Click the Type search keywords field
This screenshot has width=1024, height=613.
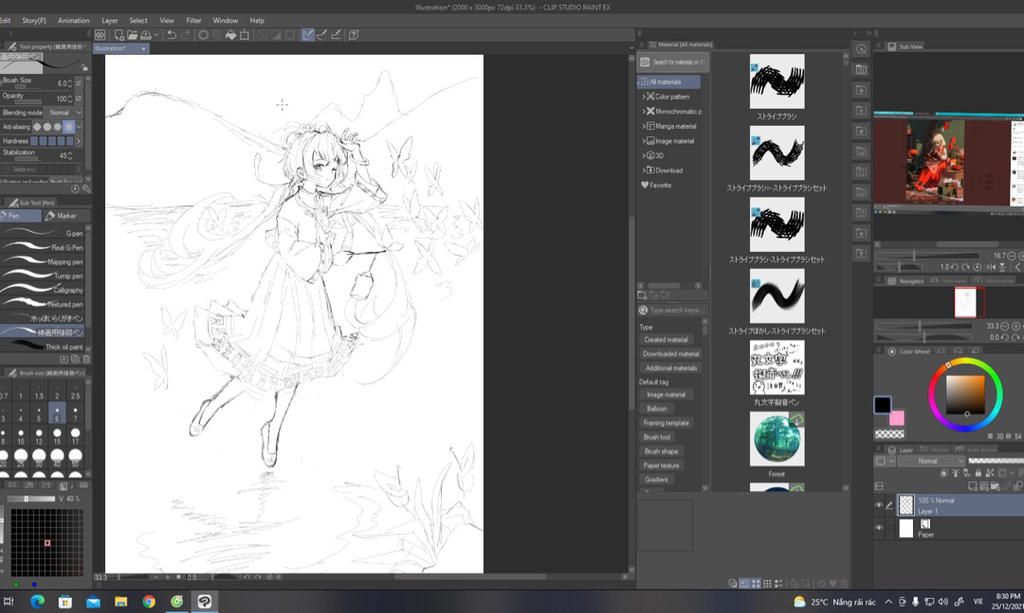673,310
